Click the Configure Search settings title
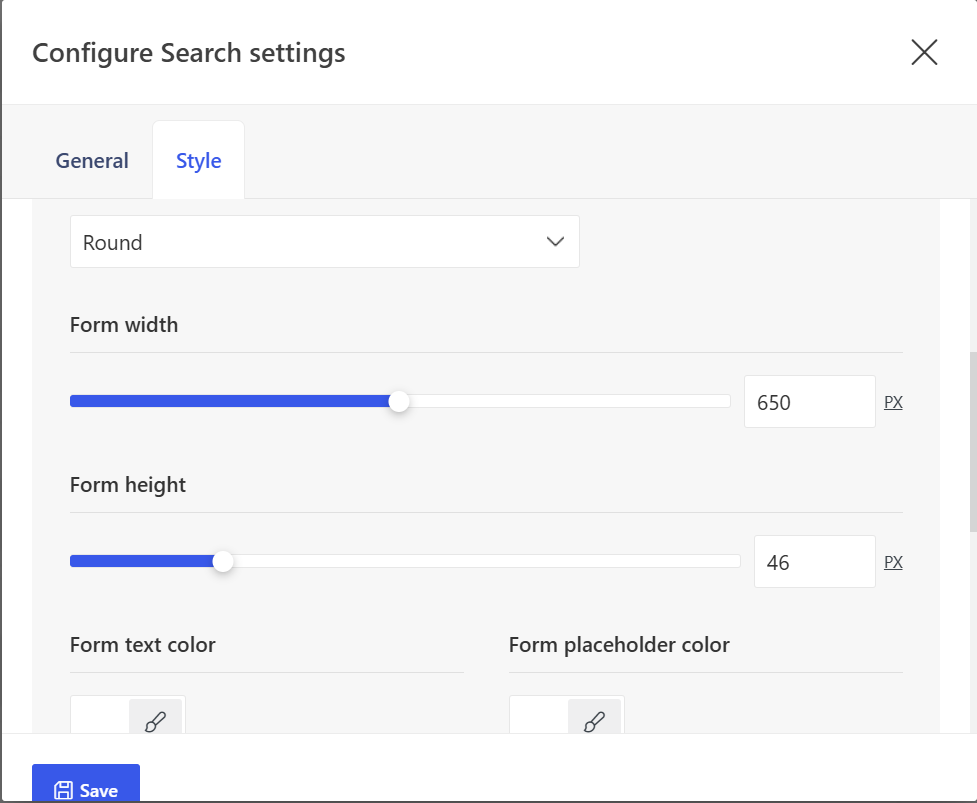The width and height of the screenshot is (977, 803). coord(189,53)
